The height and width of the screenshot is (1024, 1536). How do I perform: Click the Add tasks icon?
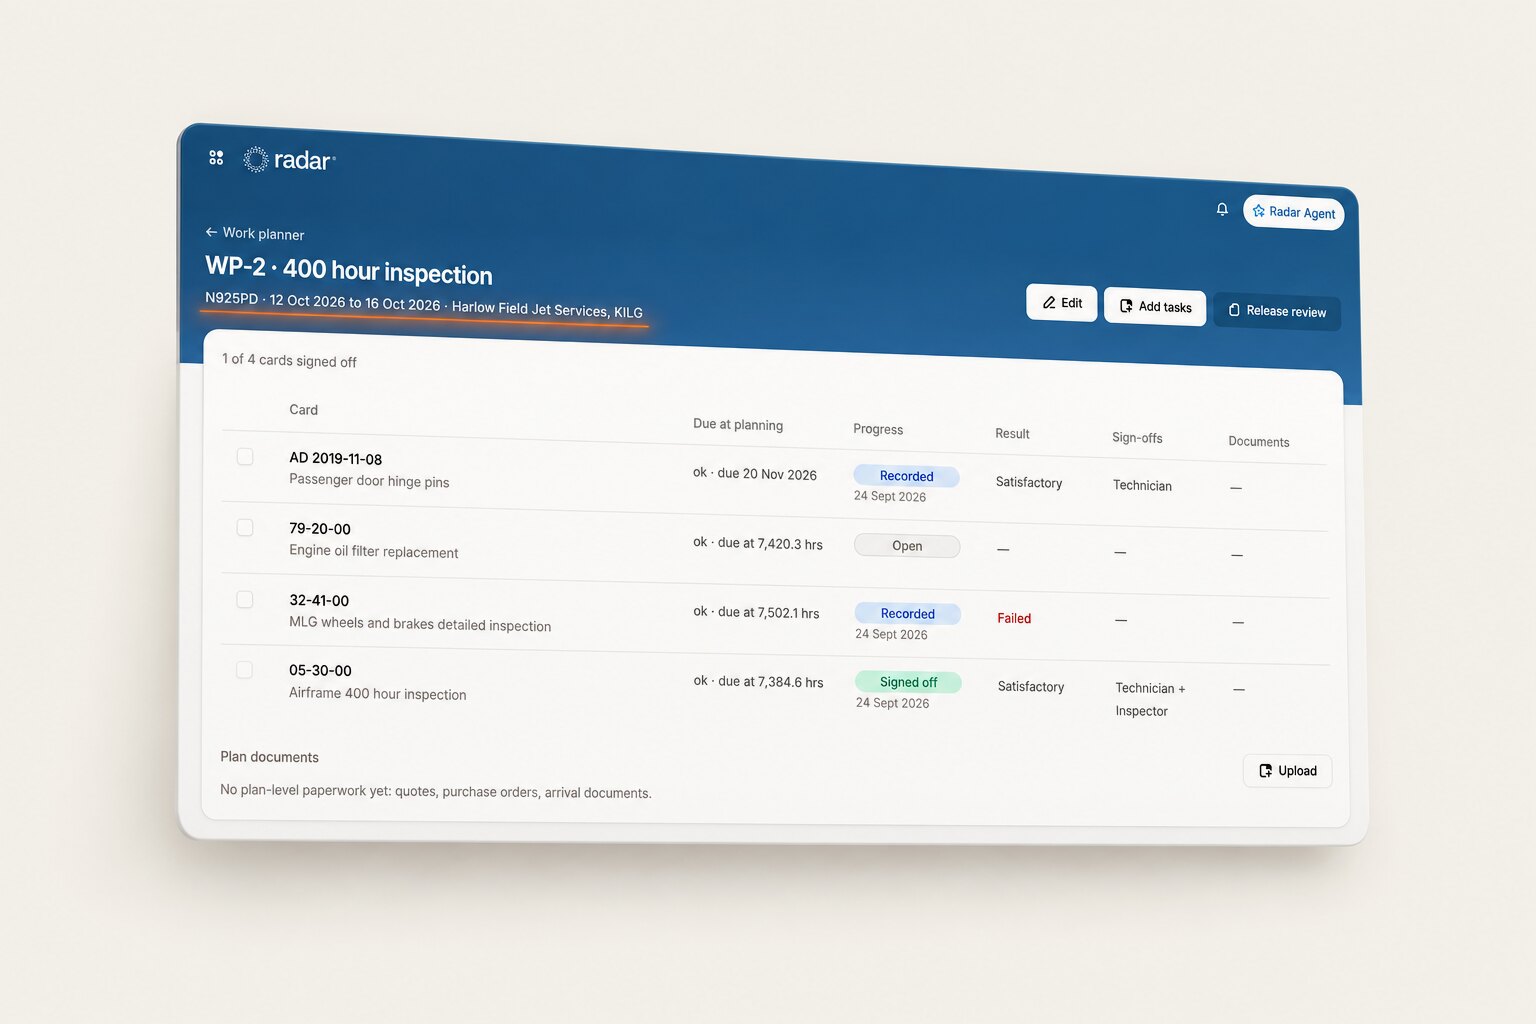(x=1126, y=306)
